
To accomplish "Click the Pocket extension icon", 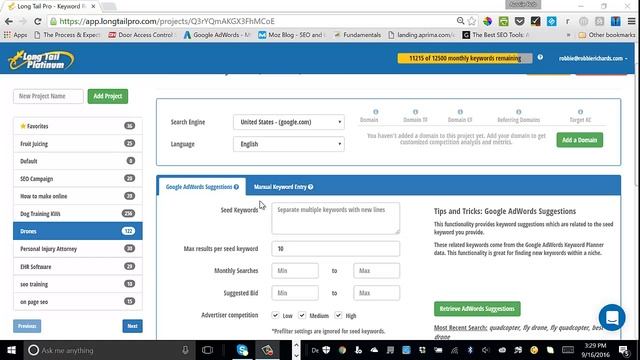I will (519, 21).
